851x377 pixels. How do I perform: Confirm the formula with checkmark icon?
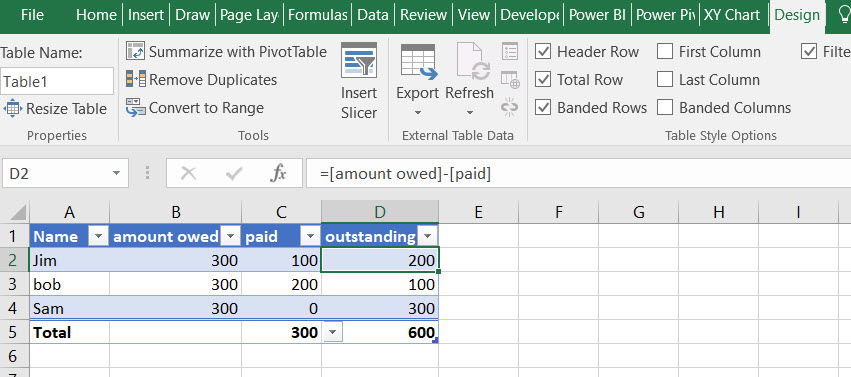(x=233, y=174)
